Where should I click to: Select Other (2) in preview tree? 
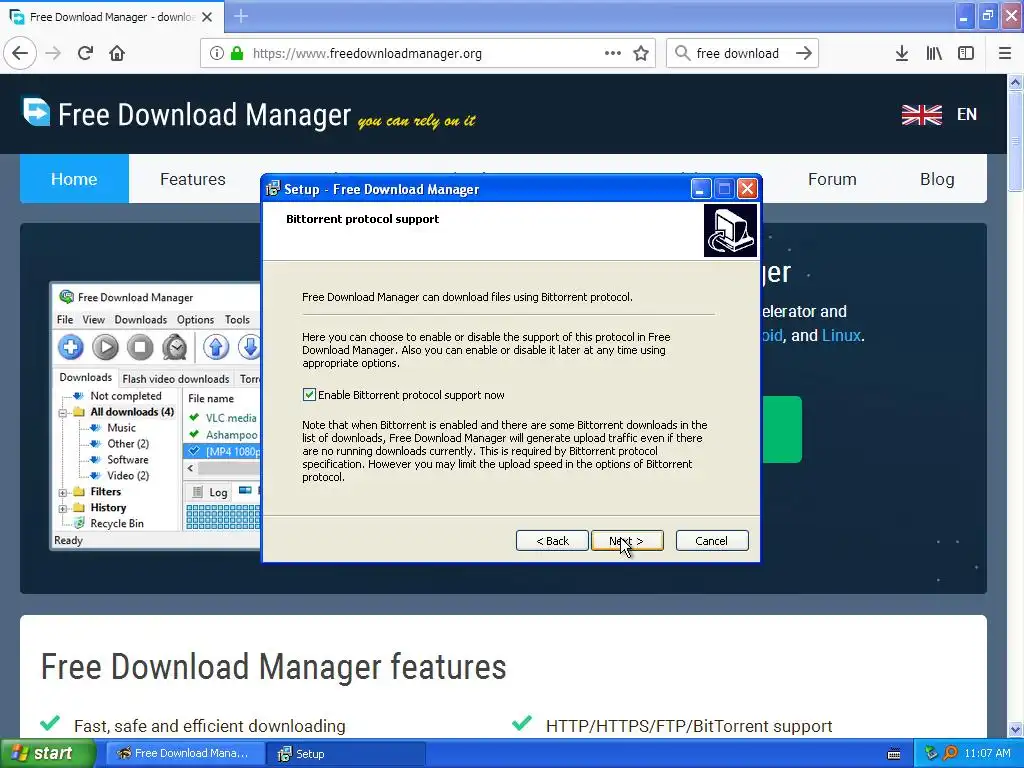pos(128,443)
